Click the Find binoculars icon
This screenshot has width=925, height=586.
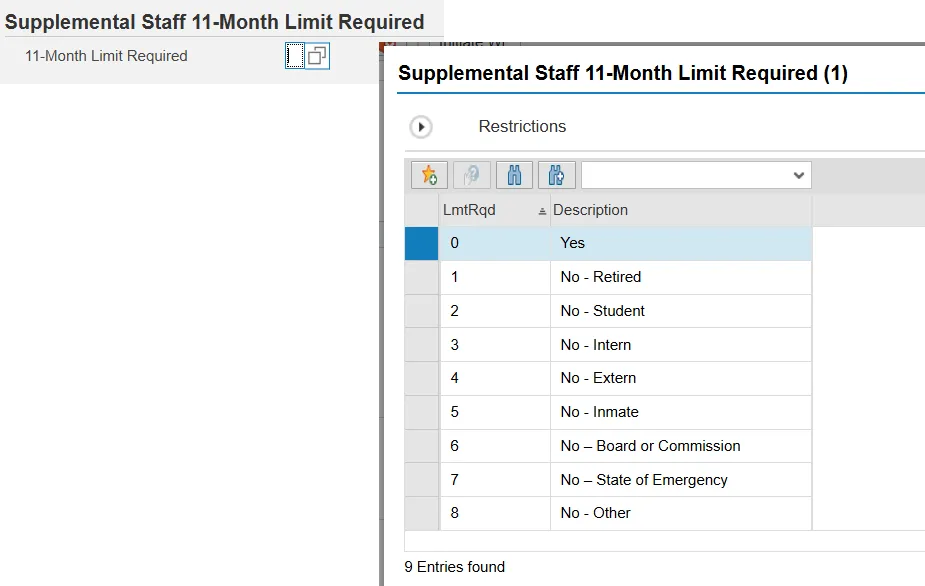pos(514,175)
